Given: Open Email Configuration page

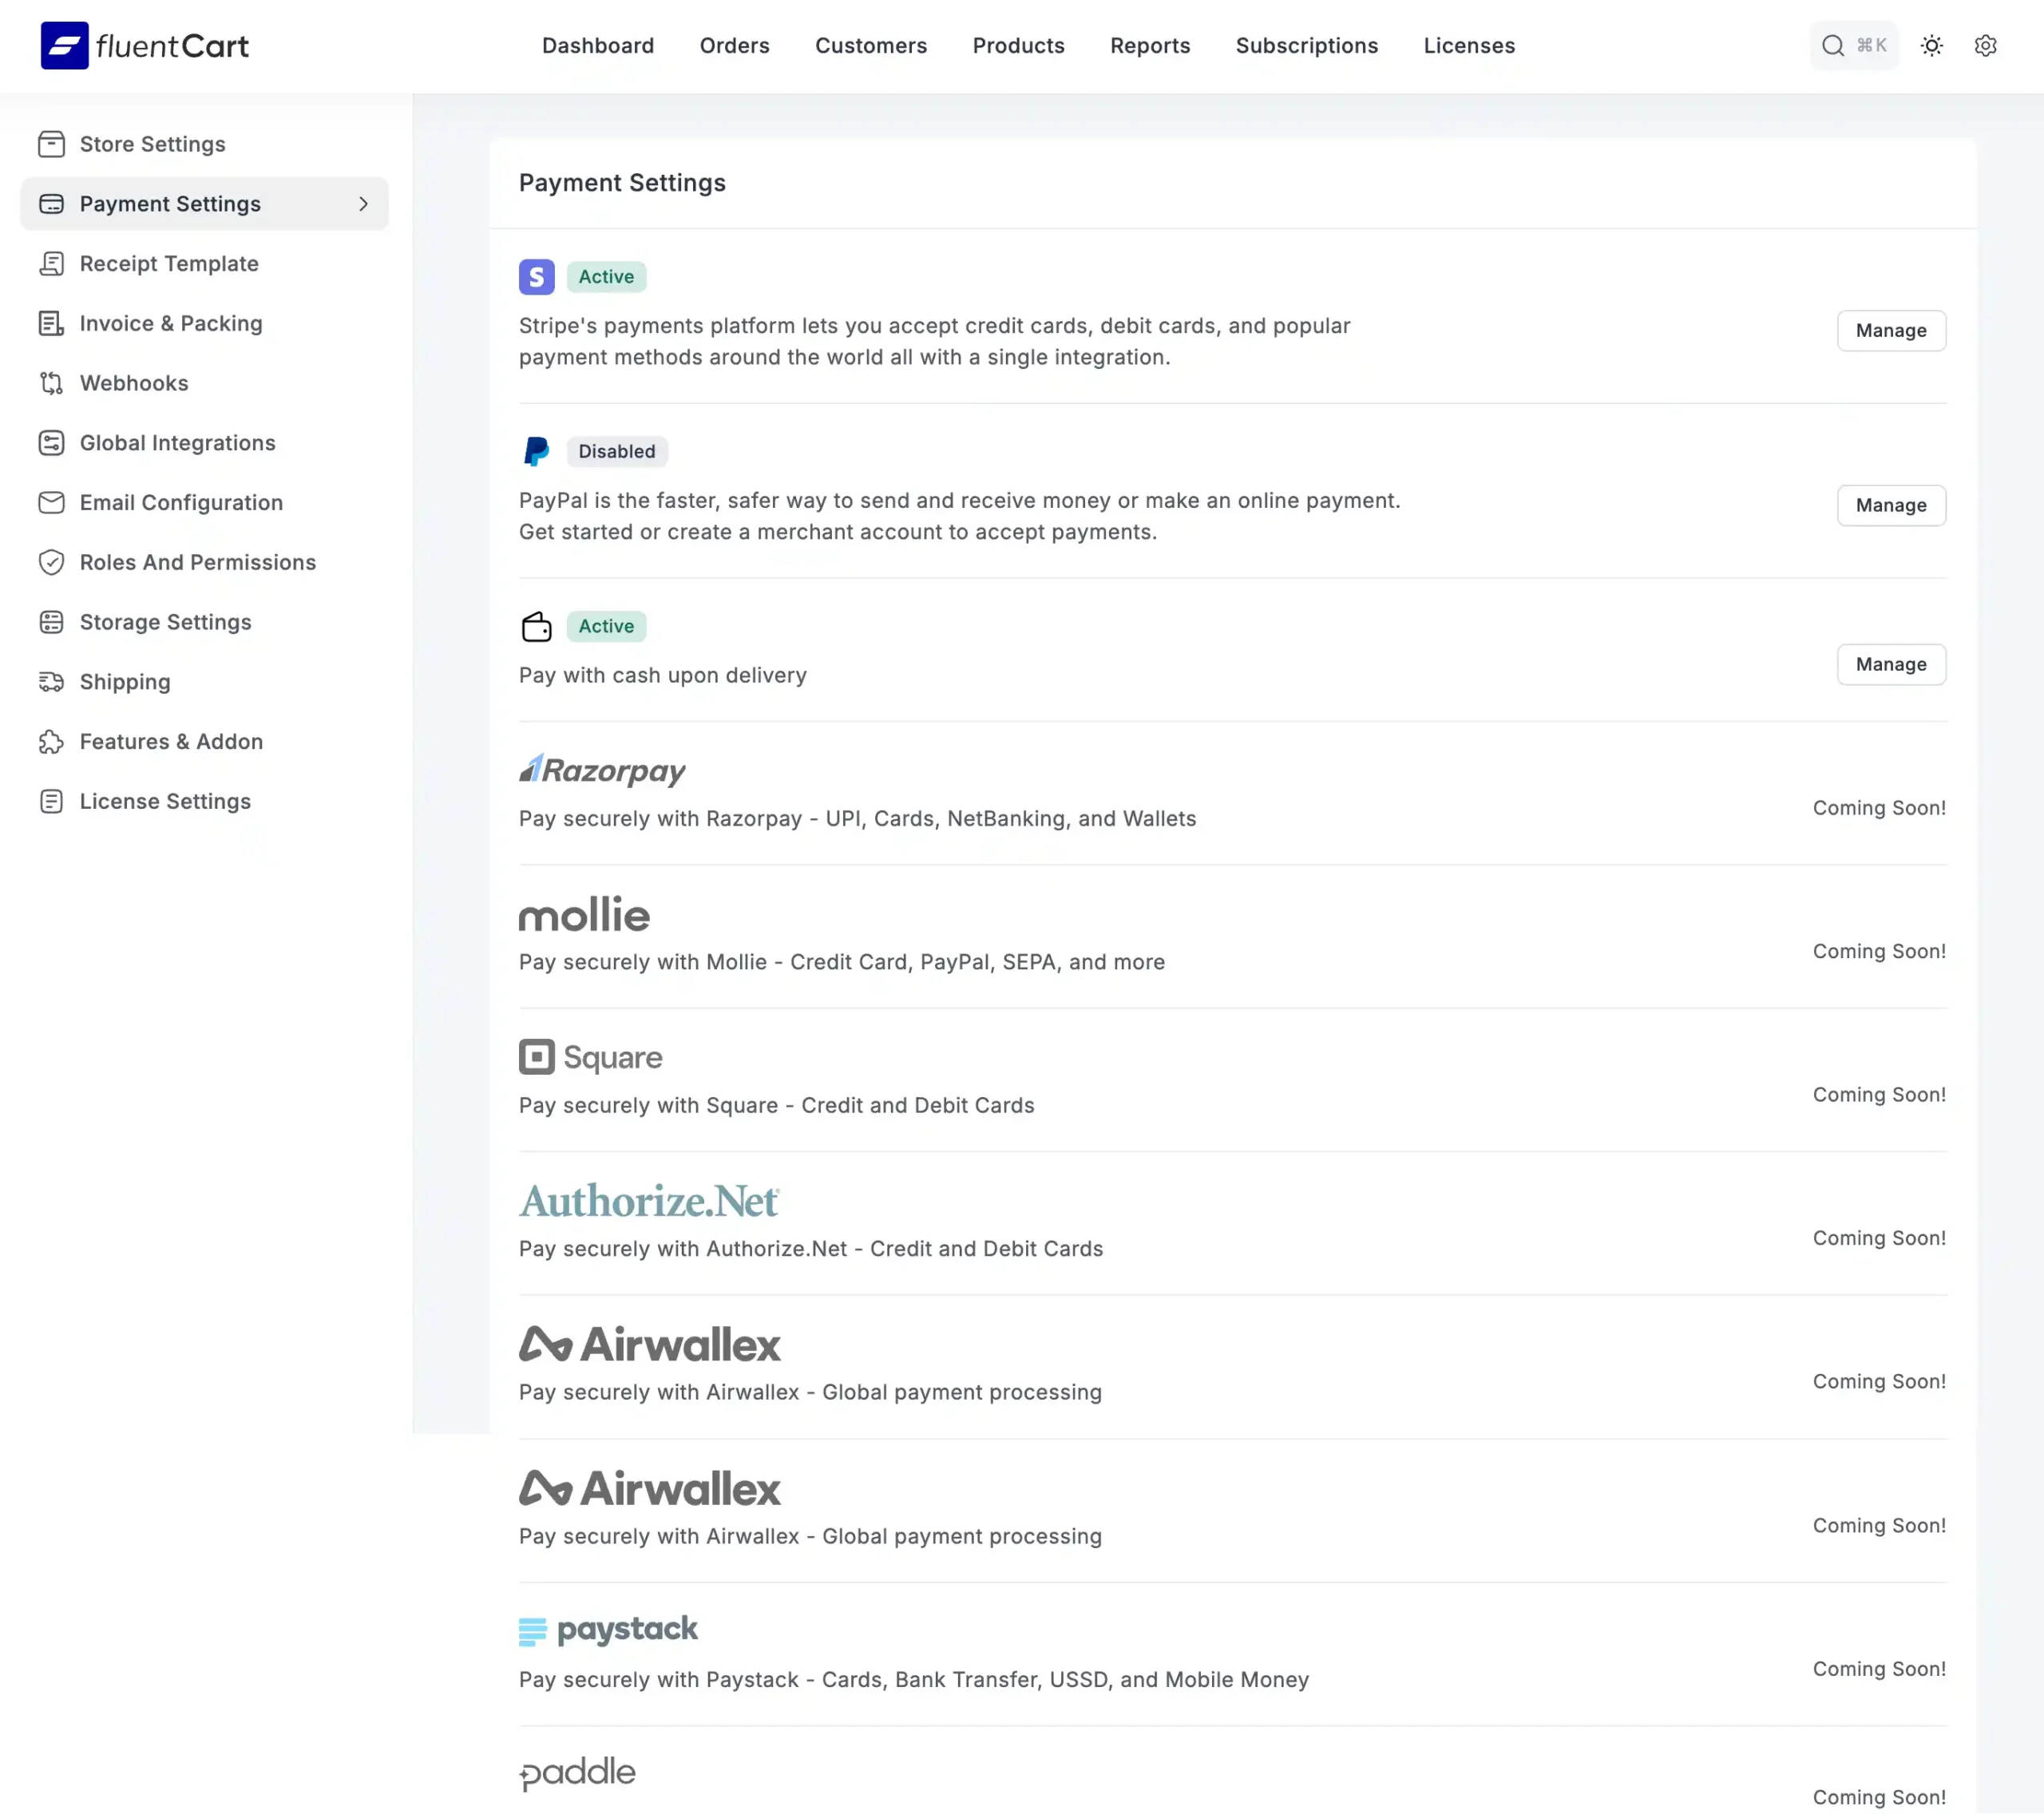Looking at the screenshot, I should tap(204, 502).
